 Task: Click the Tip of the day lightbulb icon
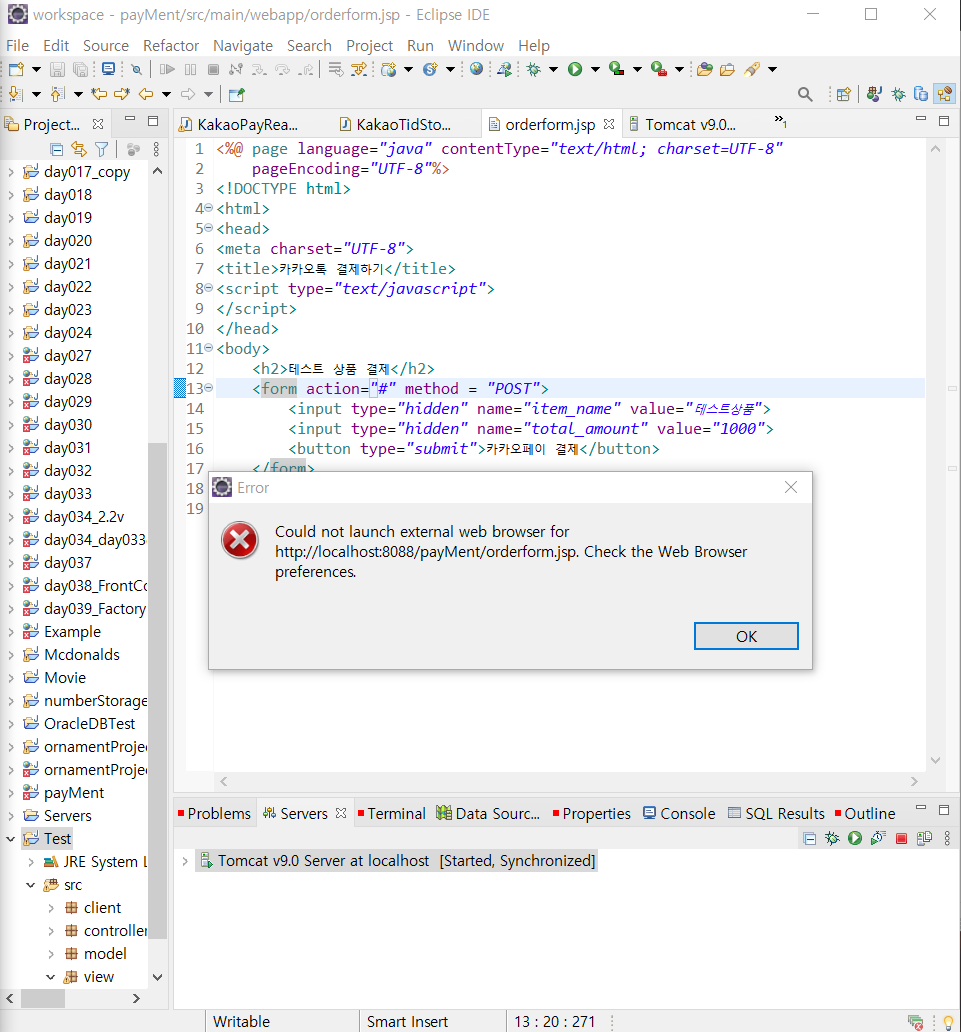(x=948, y=1021)
